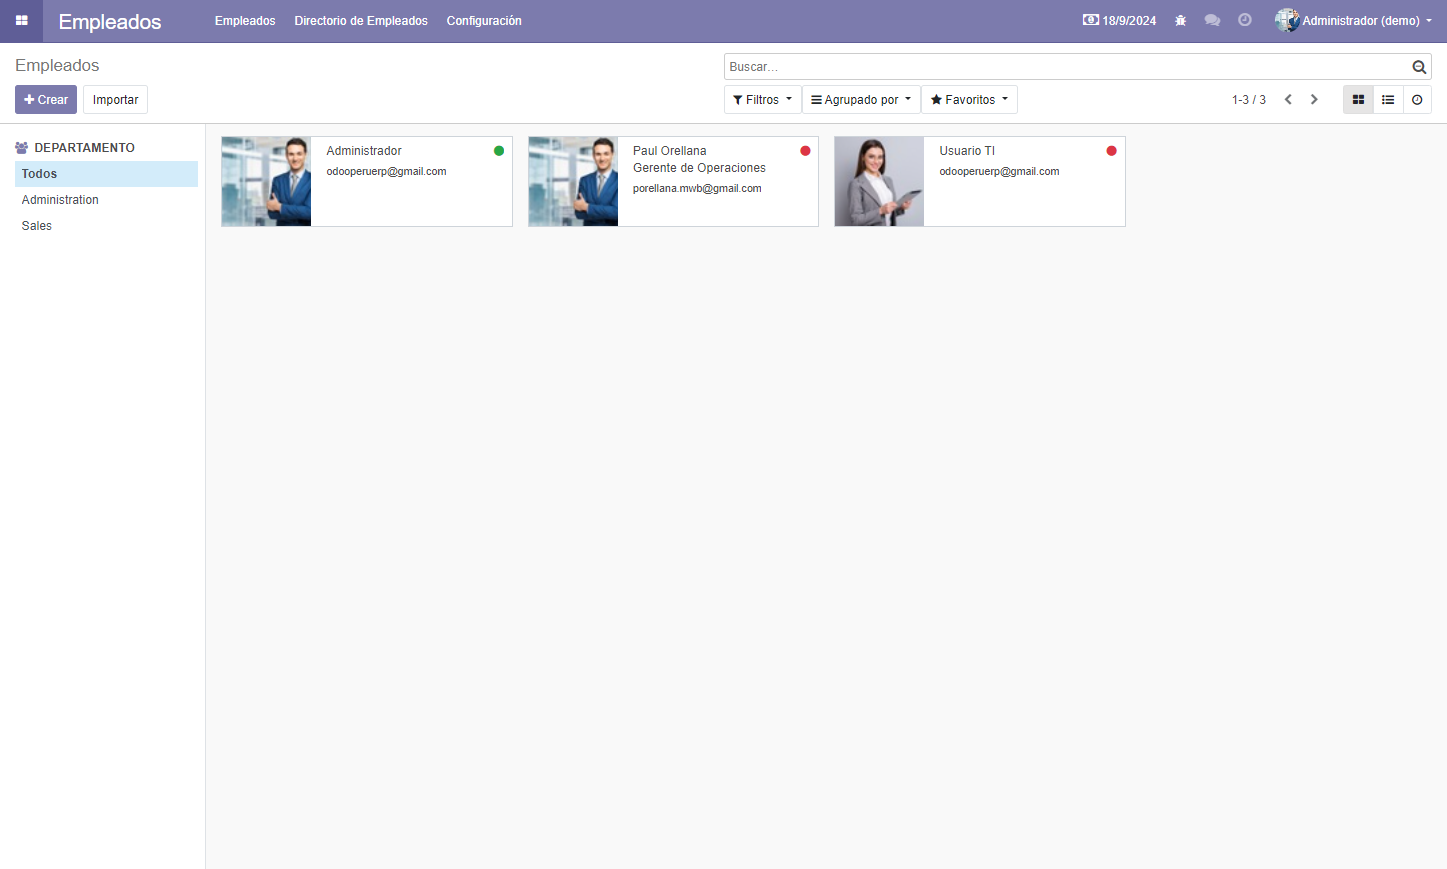Image resolution: width=1447 pixels, height=869 pixels.
Task: Go to previous page arrow
Action: [x=1288, y=100]
